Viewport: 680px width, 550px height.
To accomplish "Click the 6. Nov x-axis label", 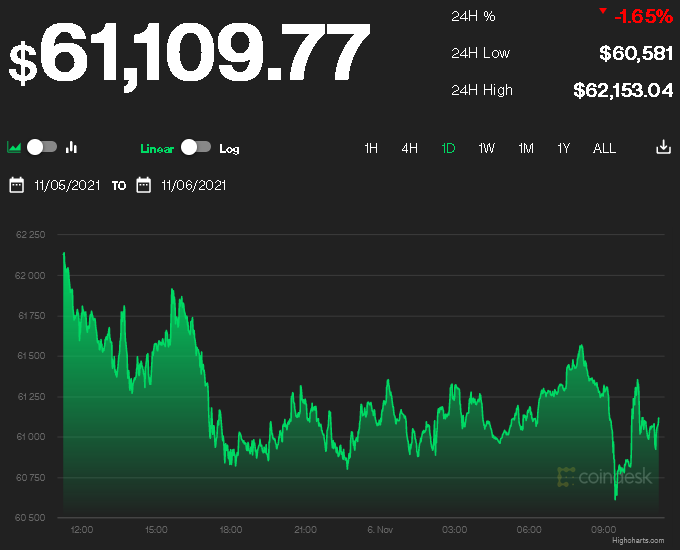I will pos(380,530).
